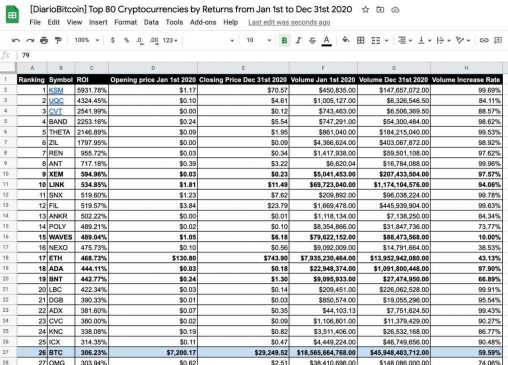Open the View menu
Image resolution: width=508 pixels, height=365 pixels.
coord(74,22)
